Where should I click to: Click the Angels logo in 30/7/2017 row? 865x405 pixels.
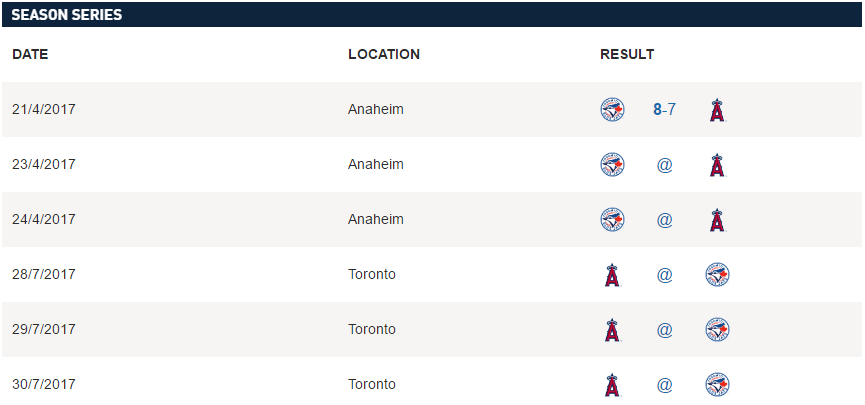612,385
